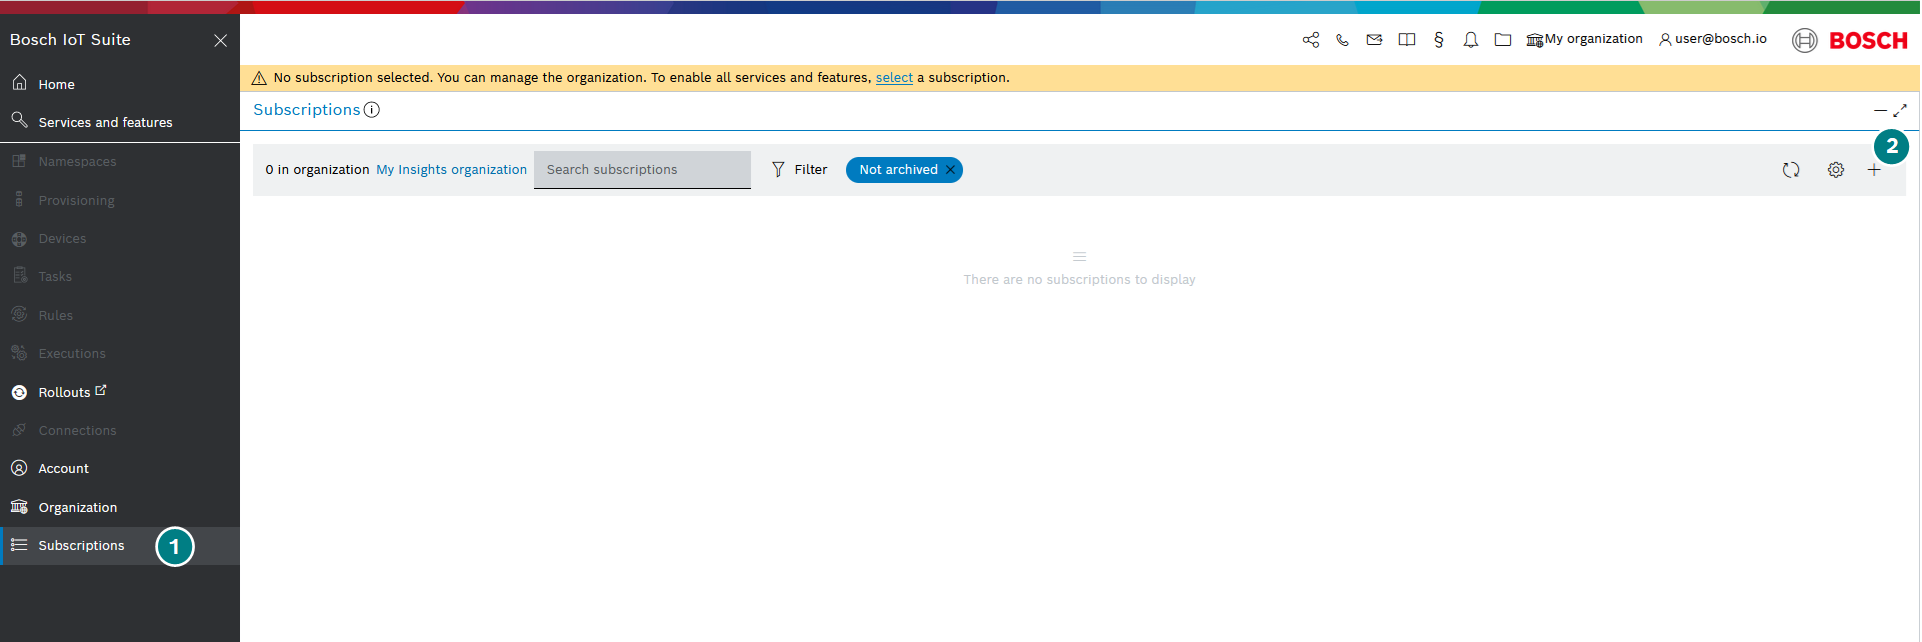Click the Account person icon
This screenshot has height=642, width=1922.
point(19,468)
